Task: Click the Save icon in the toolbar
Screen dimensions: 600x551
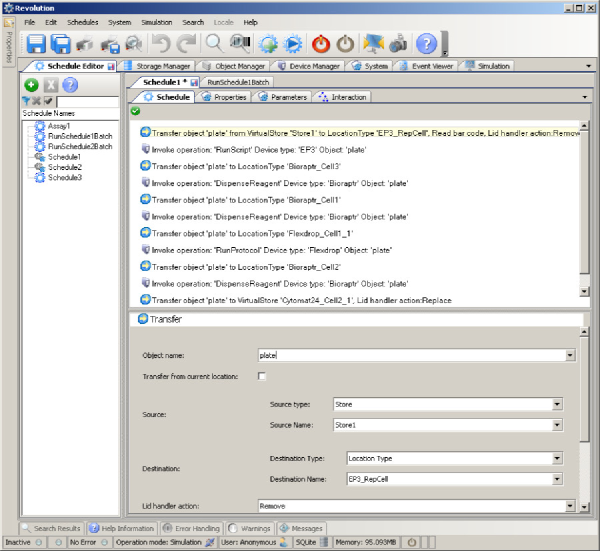Action: point(36,44)
